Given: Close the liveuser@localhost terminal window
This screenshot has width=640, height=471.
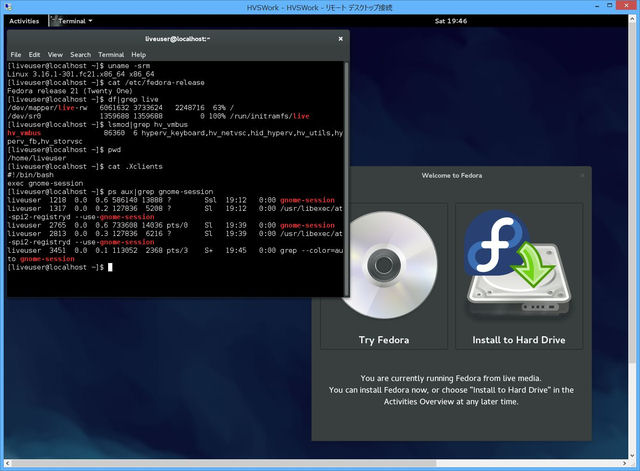Looking at the screenshot, I should click(340, 39).
